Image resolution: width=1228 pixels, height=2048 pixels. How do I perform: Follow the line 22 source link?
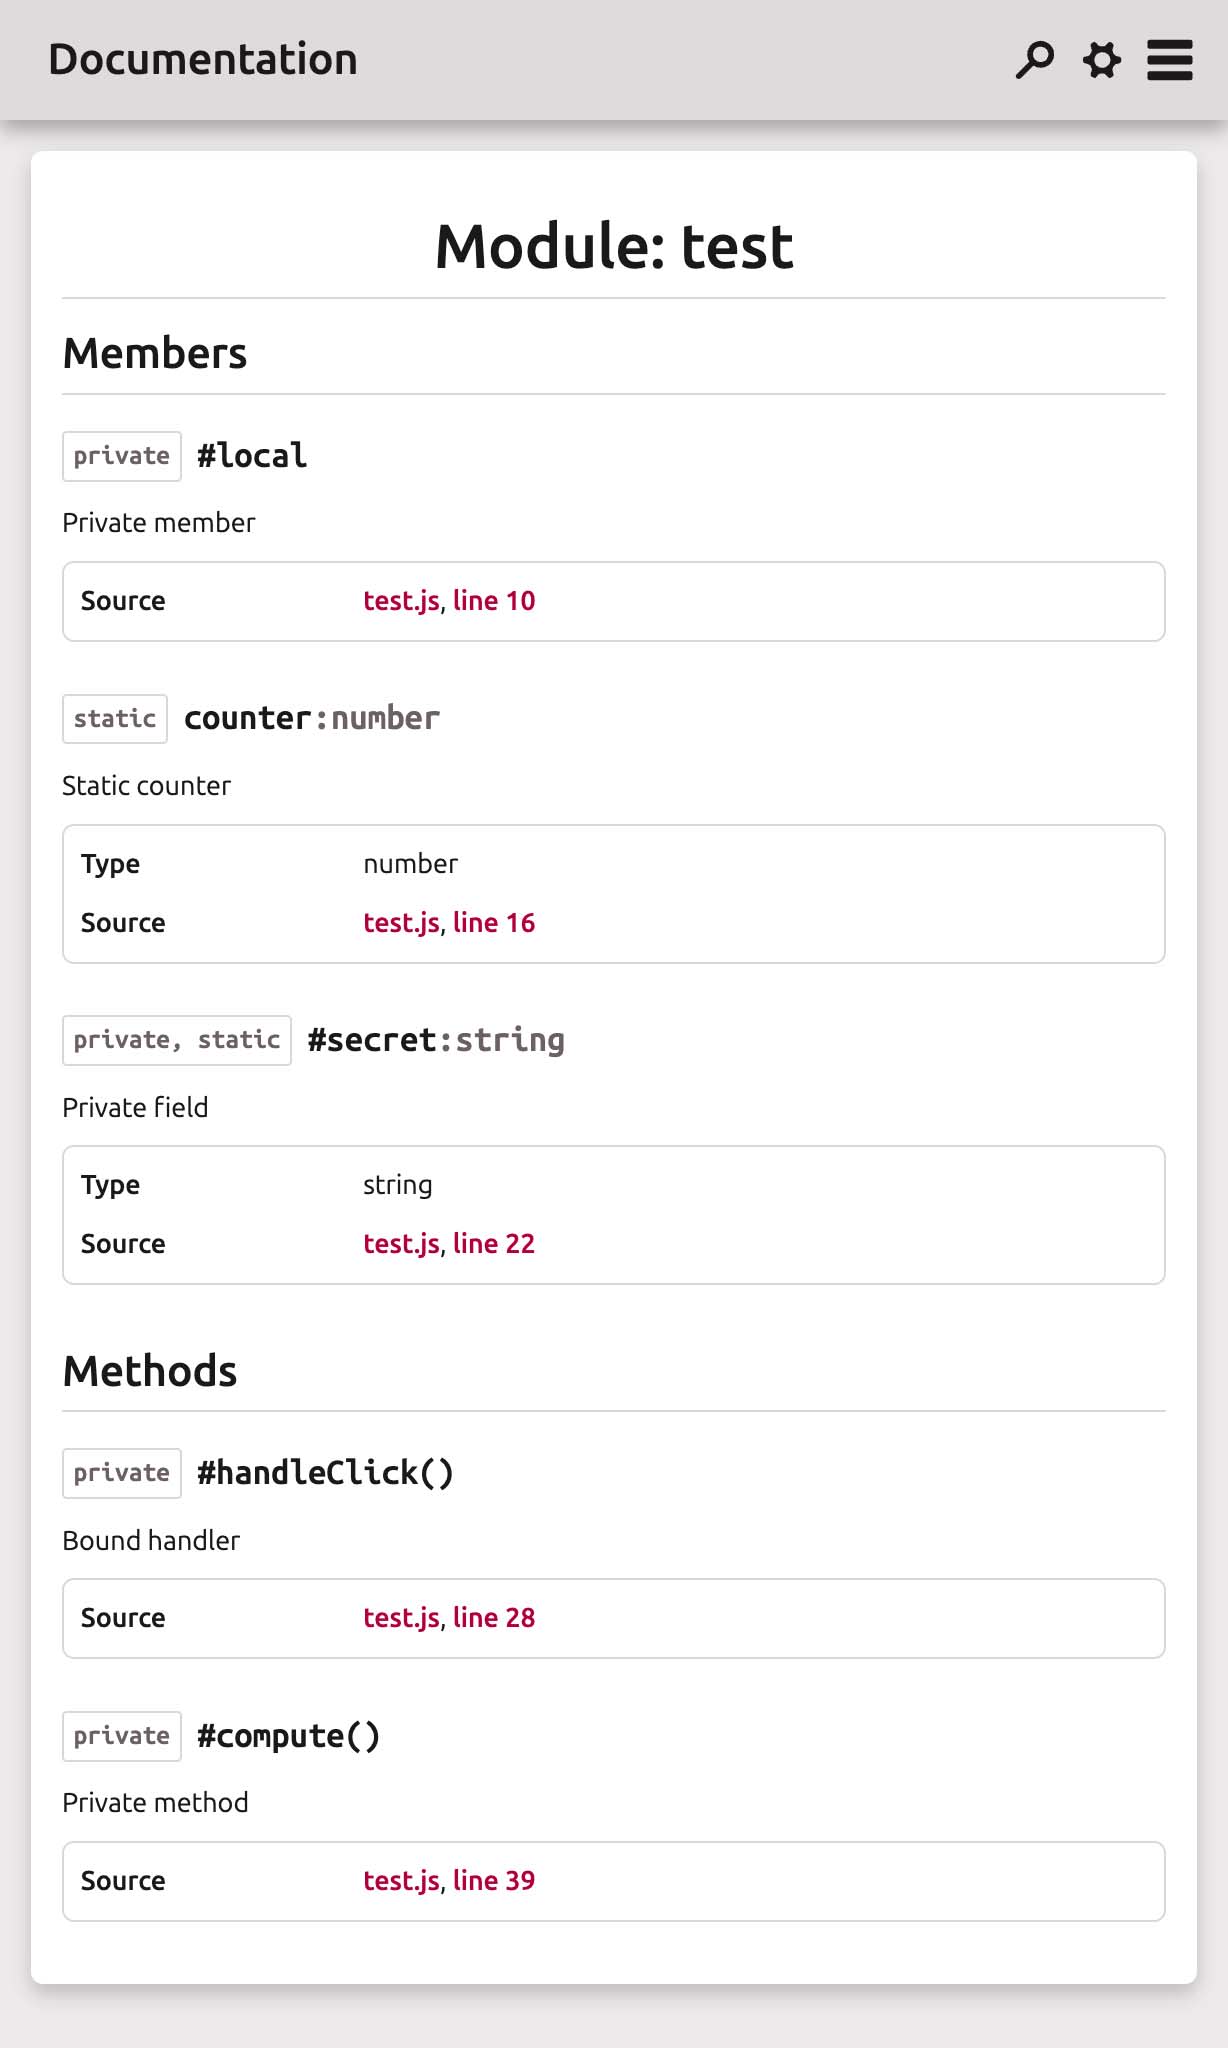click(x=494, y=1244)
